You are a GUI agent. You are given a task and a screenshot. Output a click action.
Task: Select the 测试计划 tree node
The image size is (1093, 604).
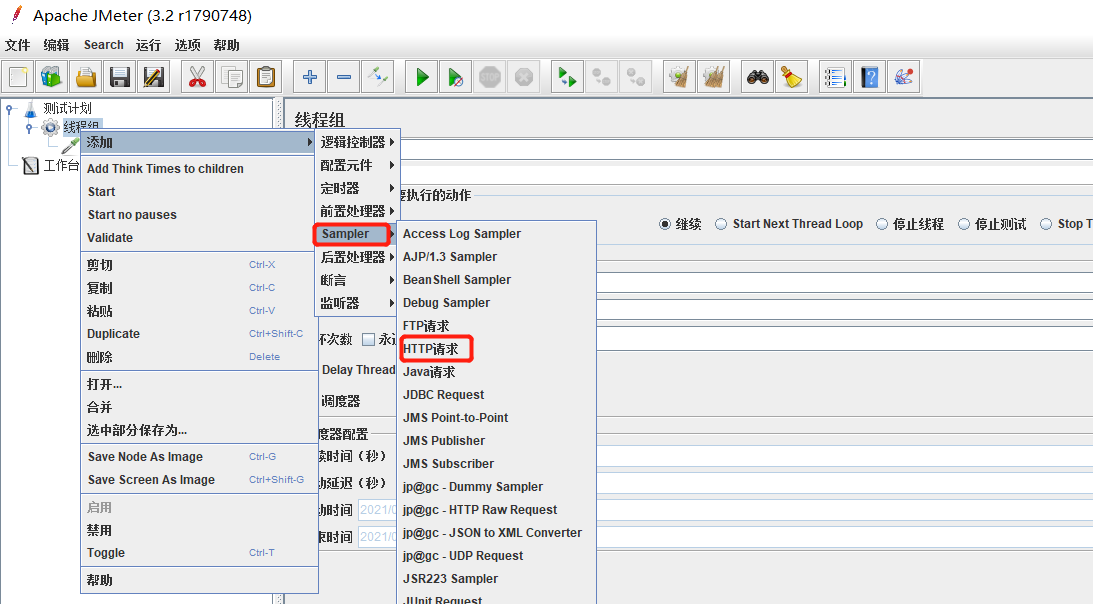(67, 108)
